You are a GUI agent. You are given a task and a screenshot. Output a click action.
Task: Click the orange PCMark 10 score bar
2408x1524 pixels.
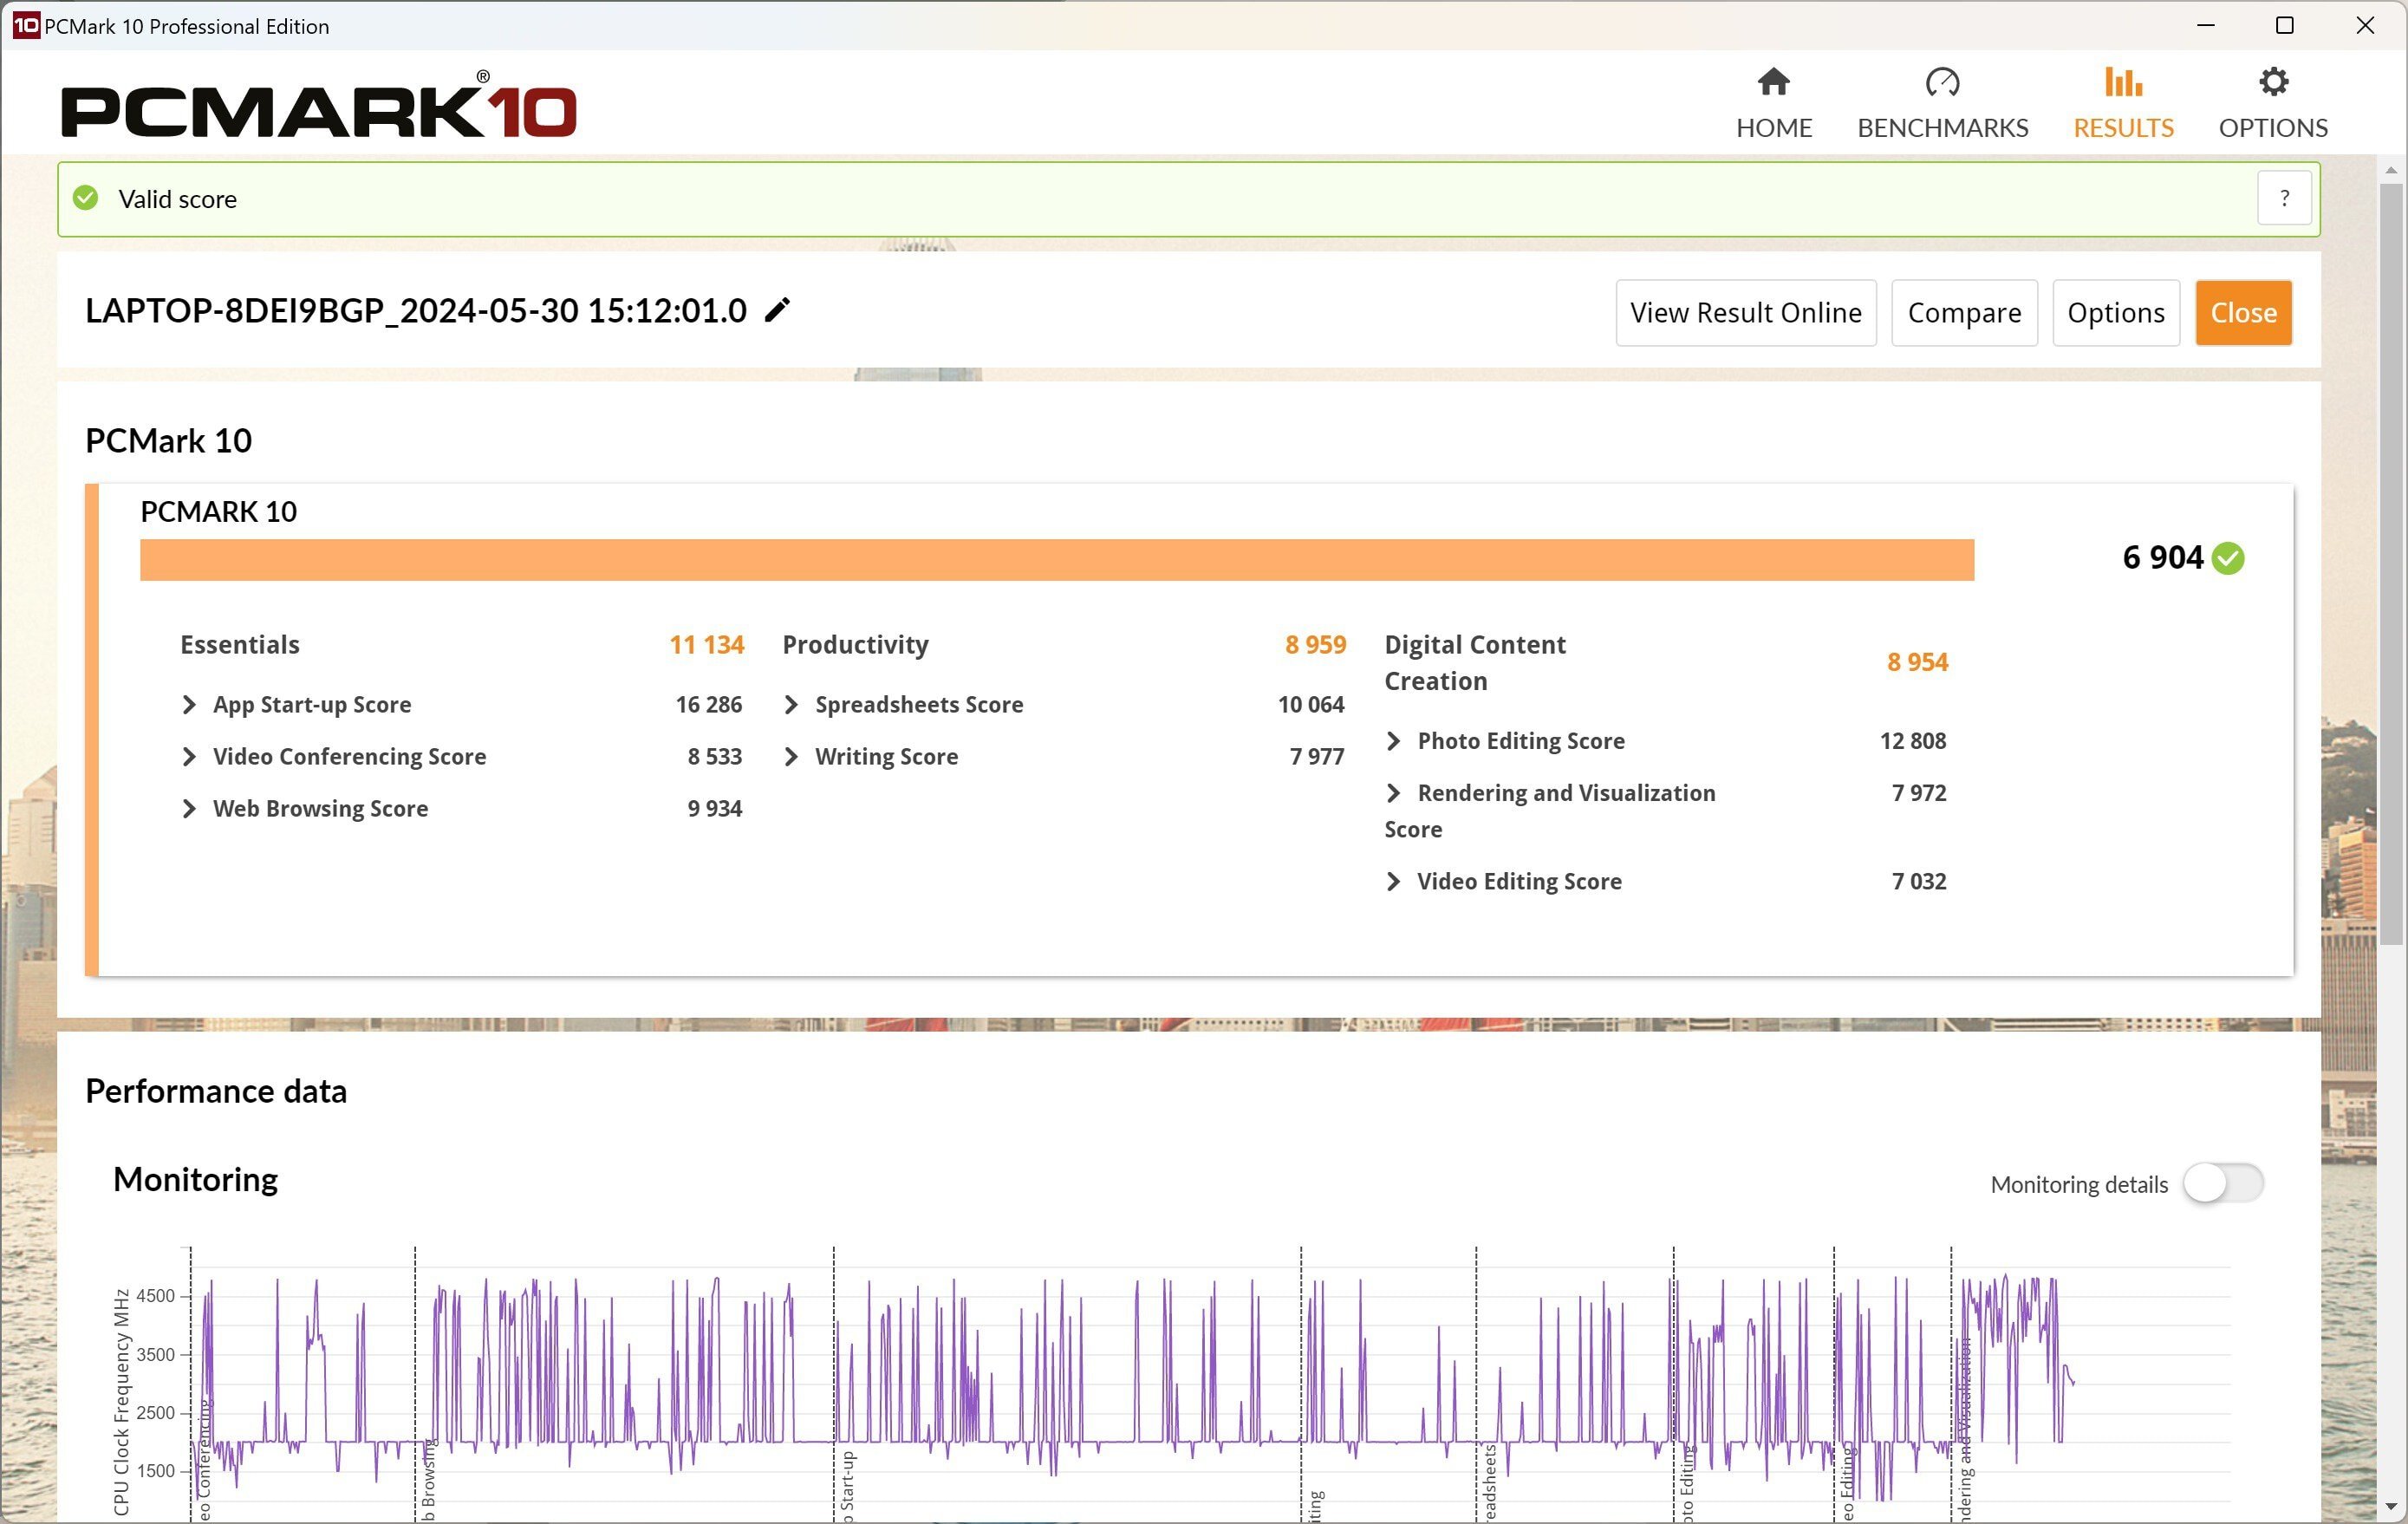click(1056, 559)
